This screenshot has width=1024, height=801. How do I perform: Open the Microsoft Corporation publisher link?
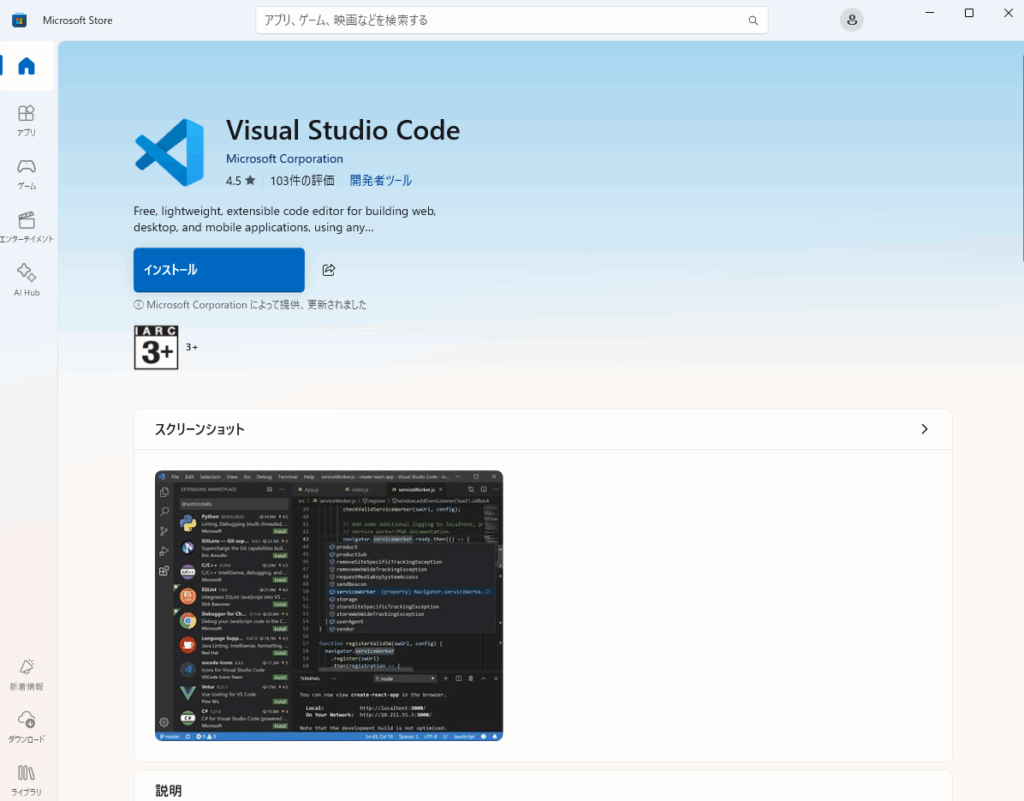pos(284,159)
